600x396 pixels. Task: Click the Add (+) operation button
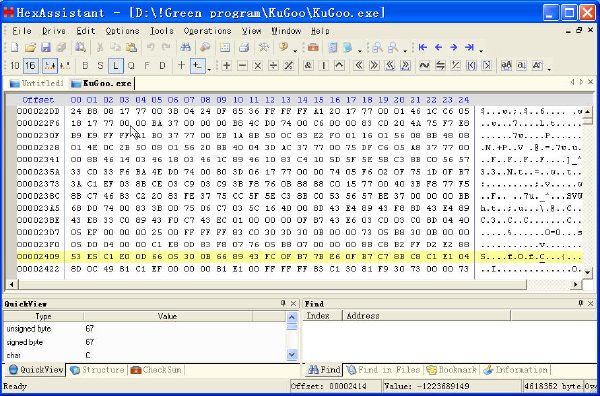coord(227,66)
